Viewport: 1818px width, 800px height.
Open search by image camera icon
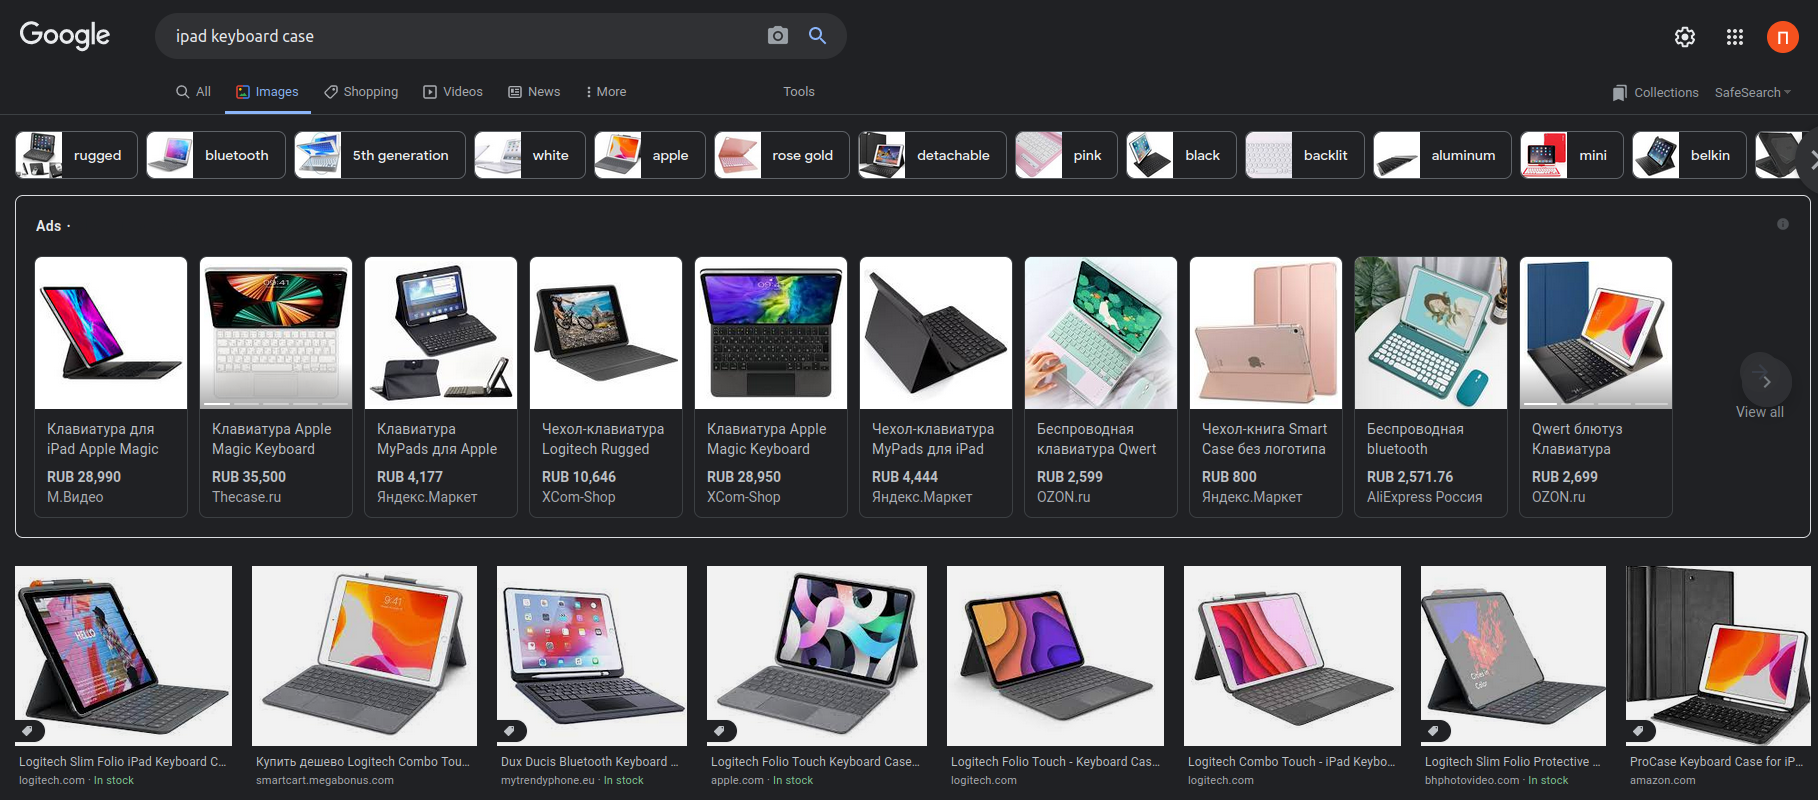(777, 36)
